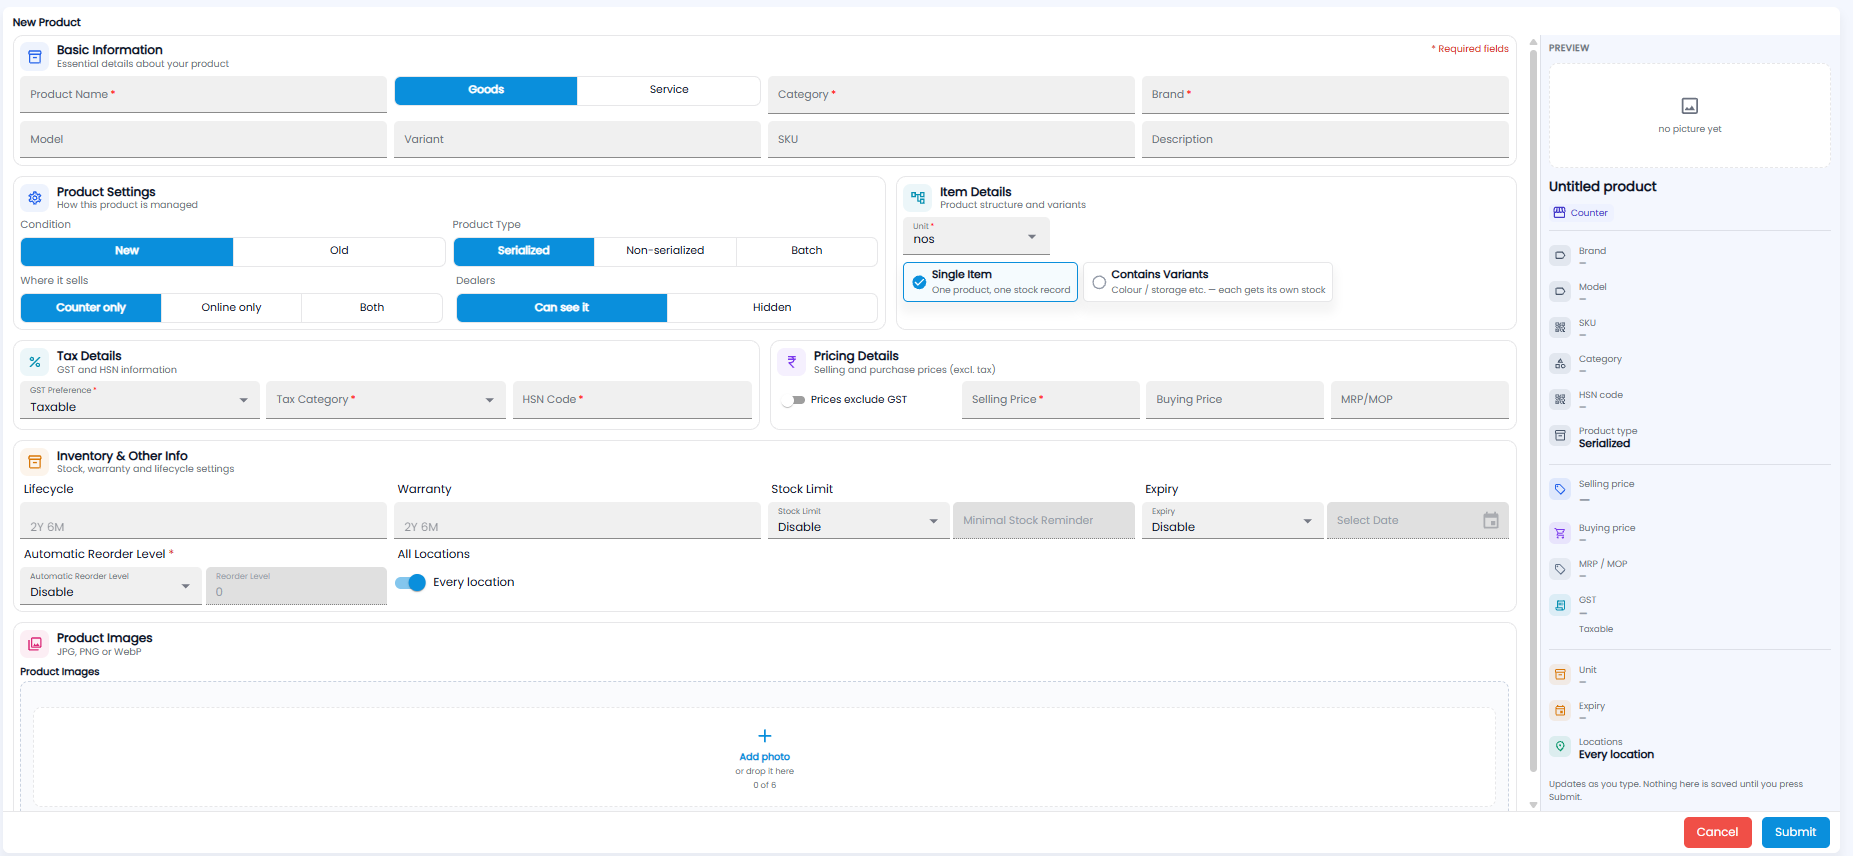Click the Cancel button

pyautogui.click(x=1717, y=832)
